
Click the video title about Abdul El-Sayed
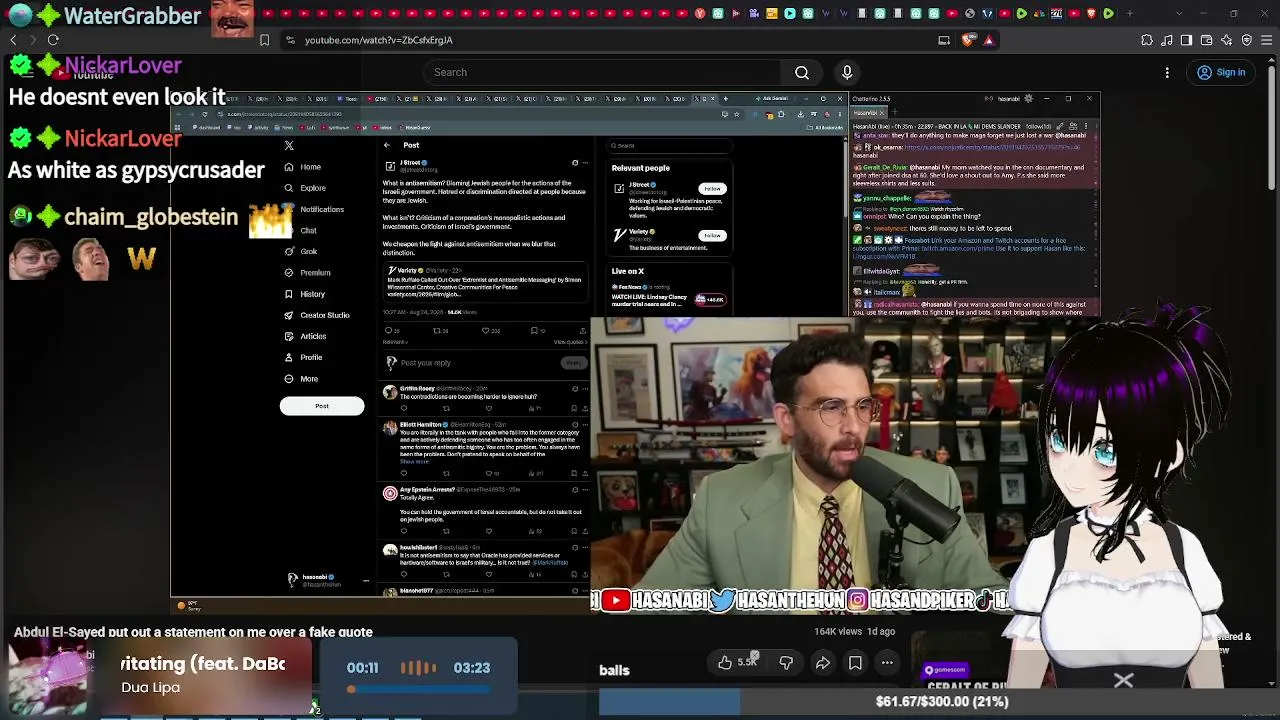[x=193, y=632]
